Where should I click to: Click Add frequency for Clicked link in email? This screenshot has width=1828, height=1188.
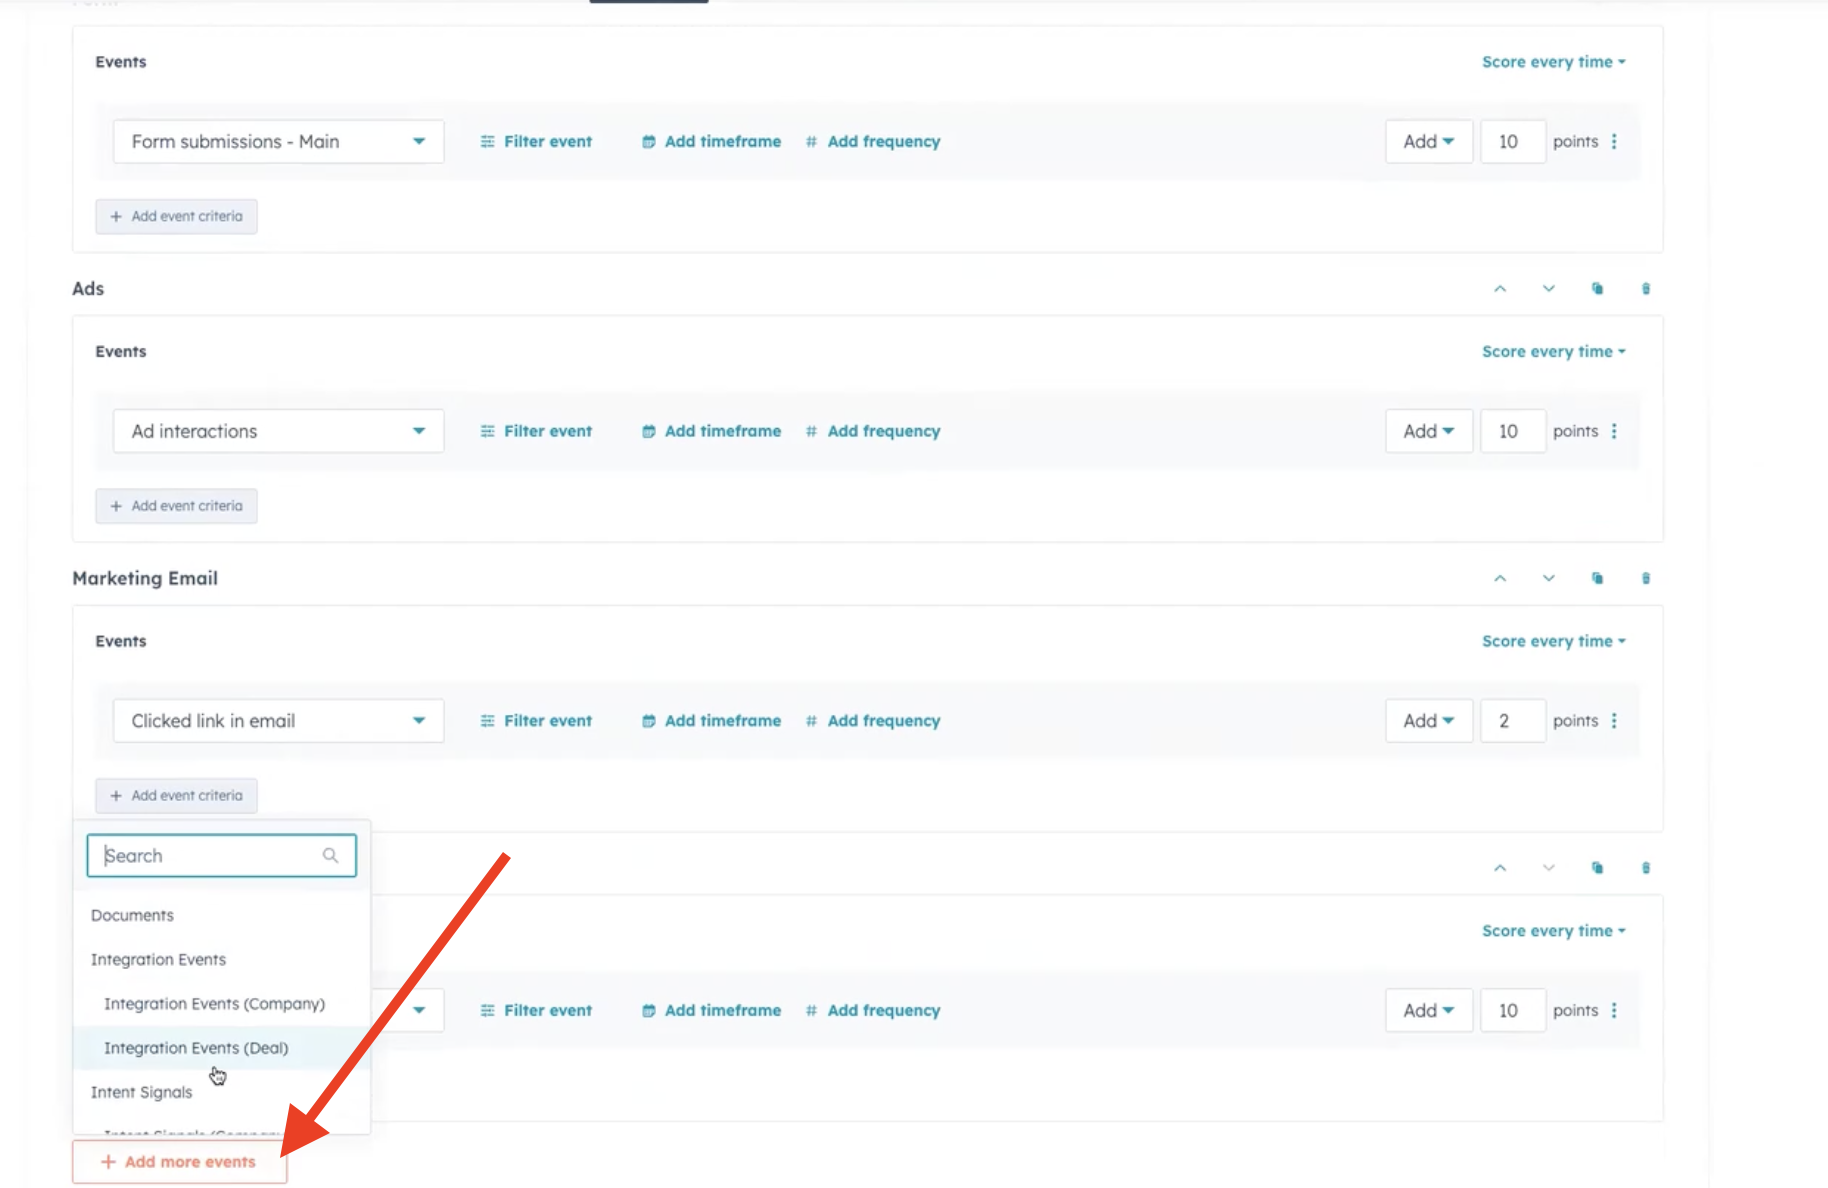883,720
